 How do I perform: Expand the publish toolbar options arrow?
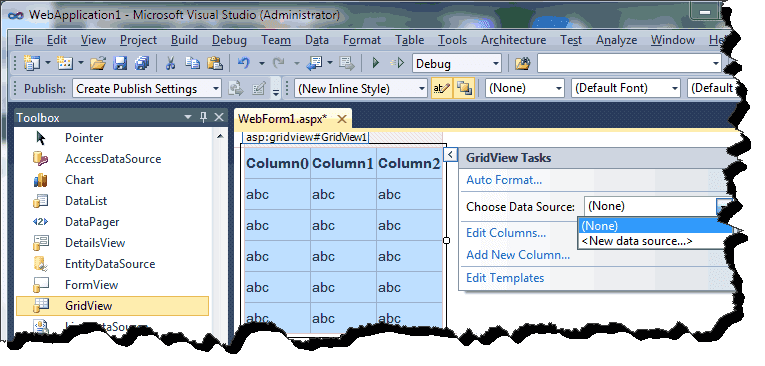pyautogui.click(x=276, y=89)
